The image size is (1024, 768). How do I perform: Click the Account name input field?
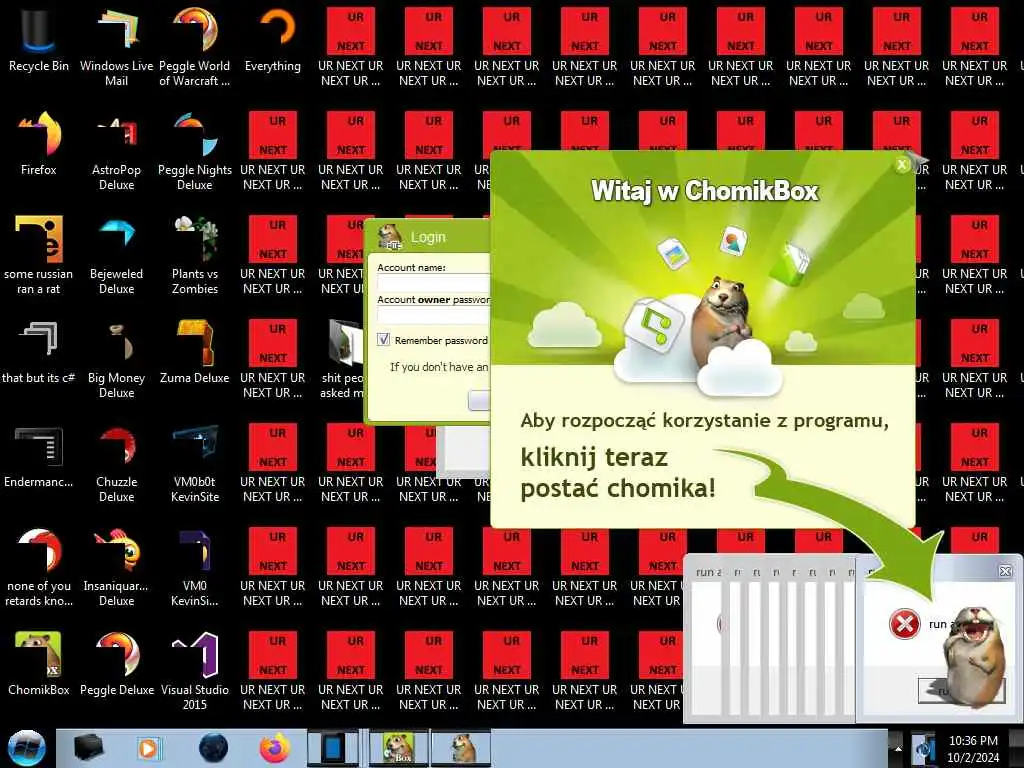click(x=434, y=283)
